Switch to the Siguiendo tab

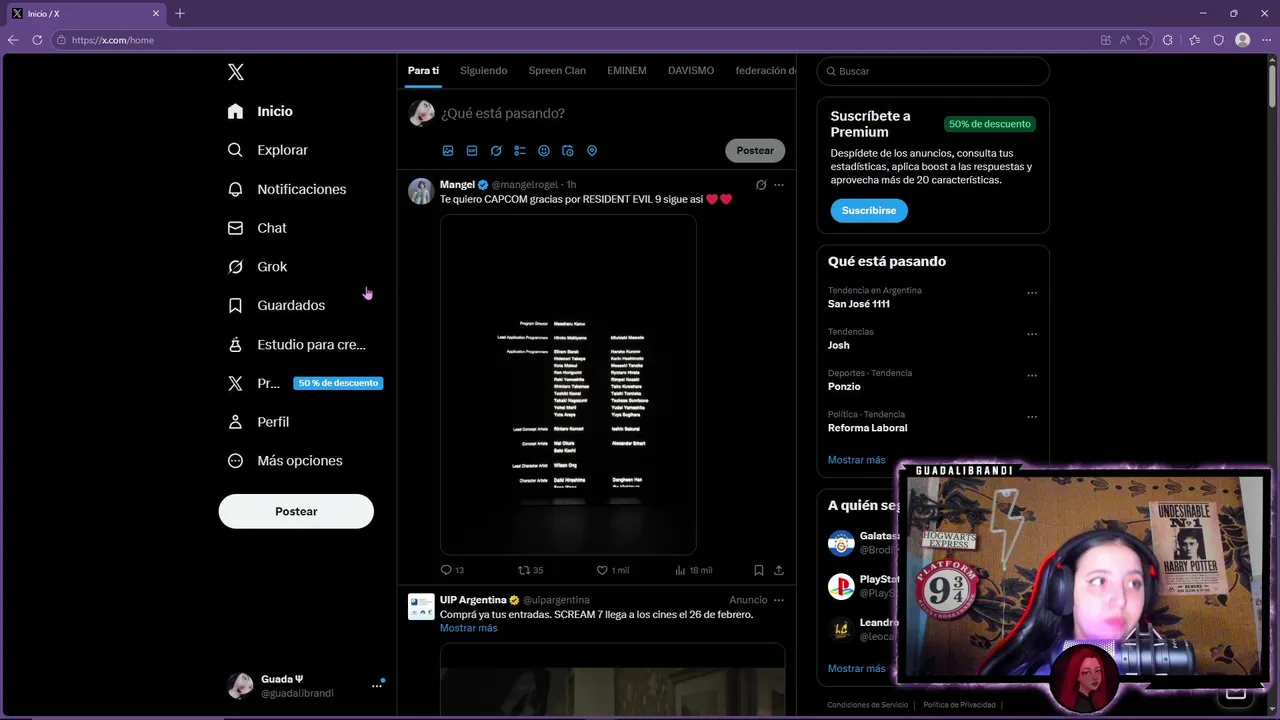[x=484, y=71]
